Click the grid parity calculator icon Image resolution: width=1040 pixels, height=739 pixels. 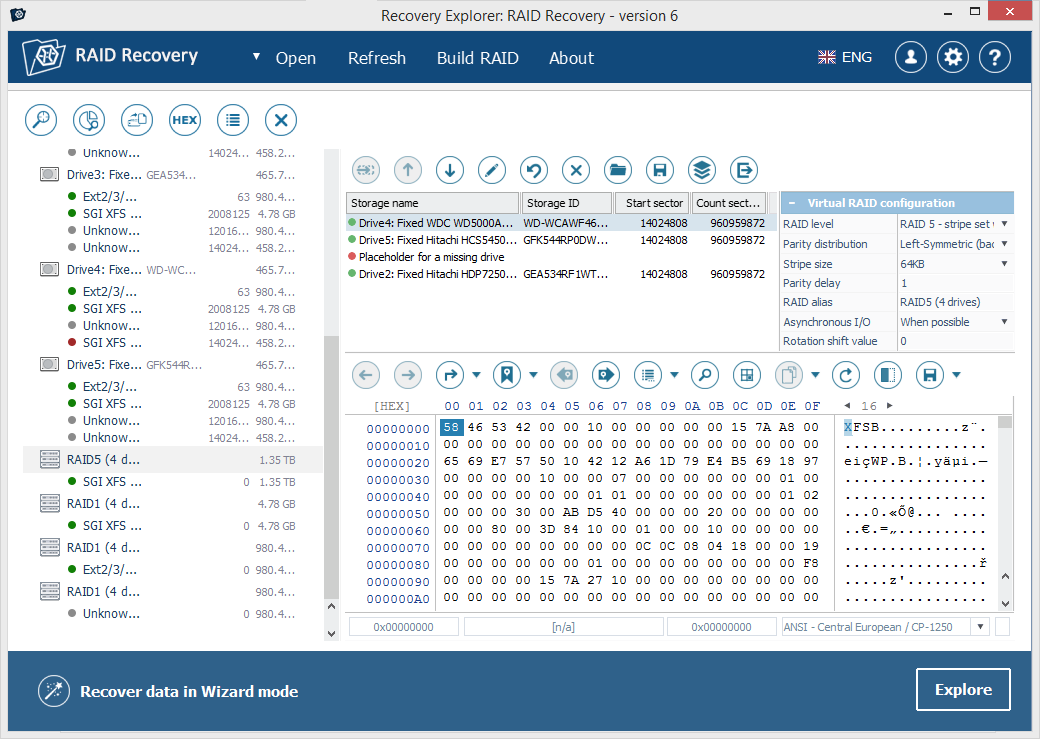tap(747, 375)
